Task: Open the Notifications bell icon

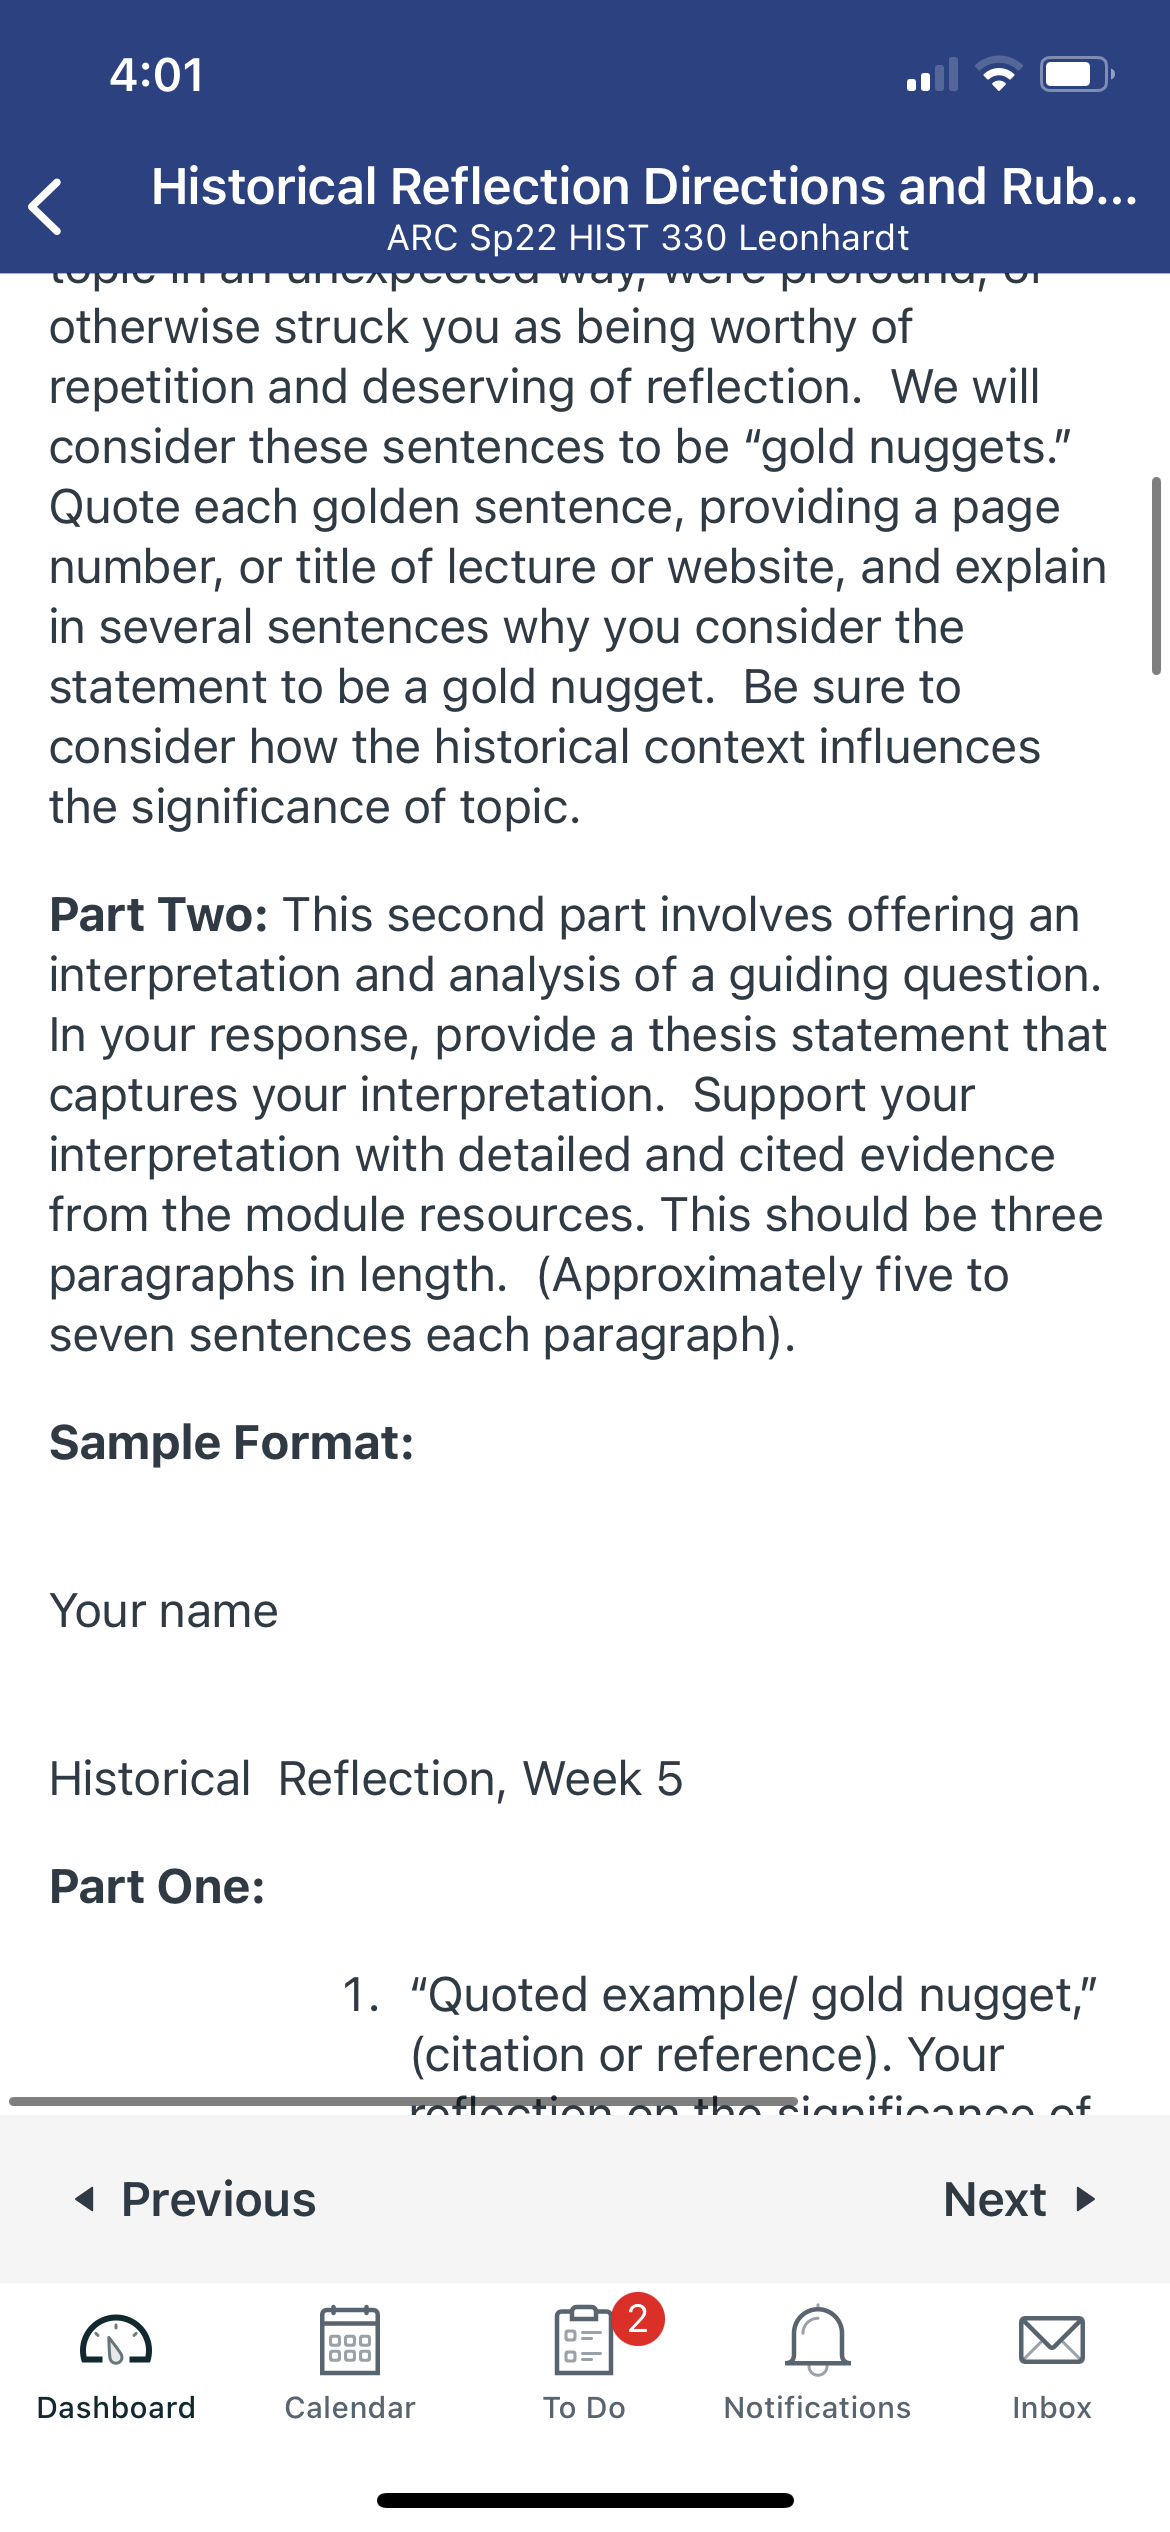Action: [818, 2340]
